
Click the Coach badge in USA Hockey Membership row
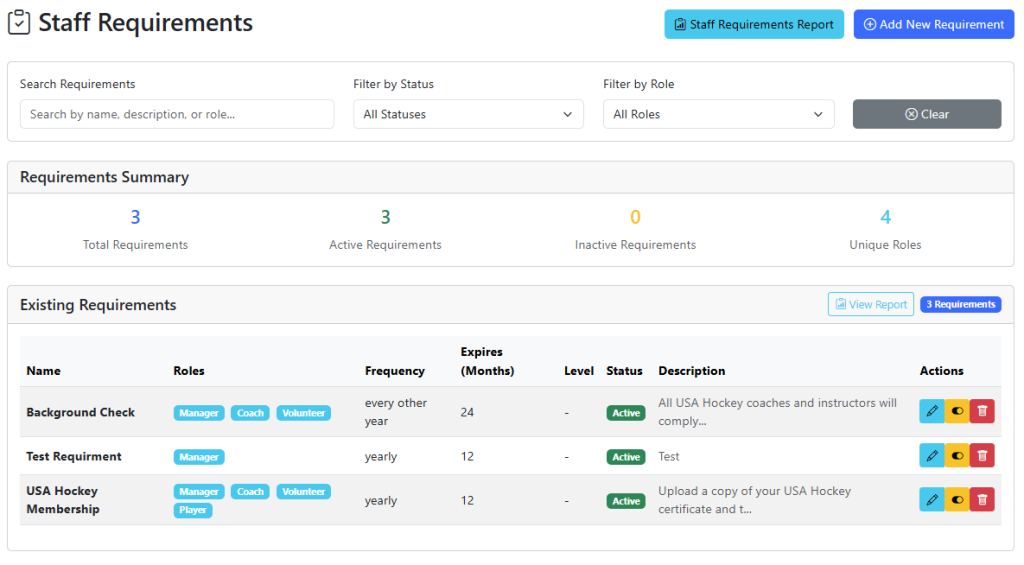click(x=250, y=491)
